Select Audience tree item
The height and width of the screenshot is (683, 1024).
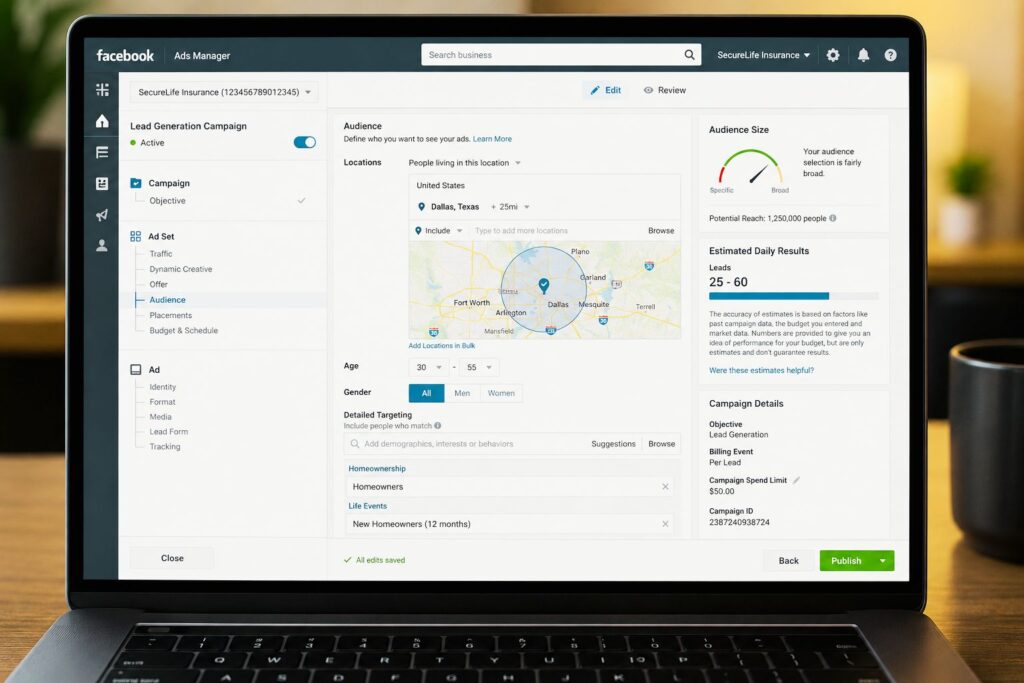167,300
